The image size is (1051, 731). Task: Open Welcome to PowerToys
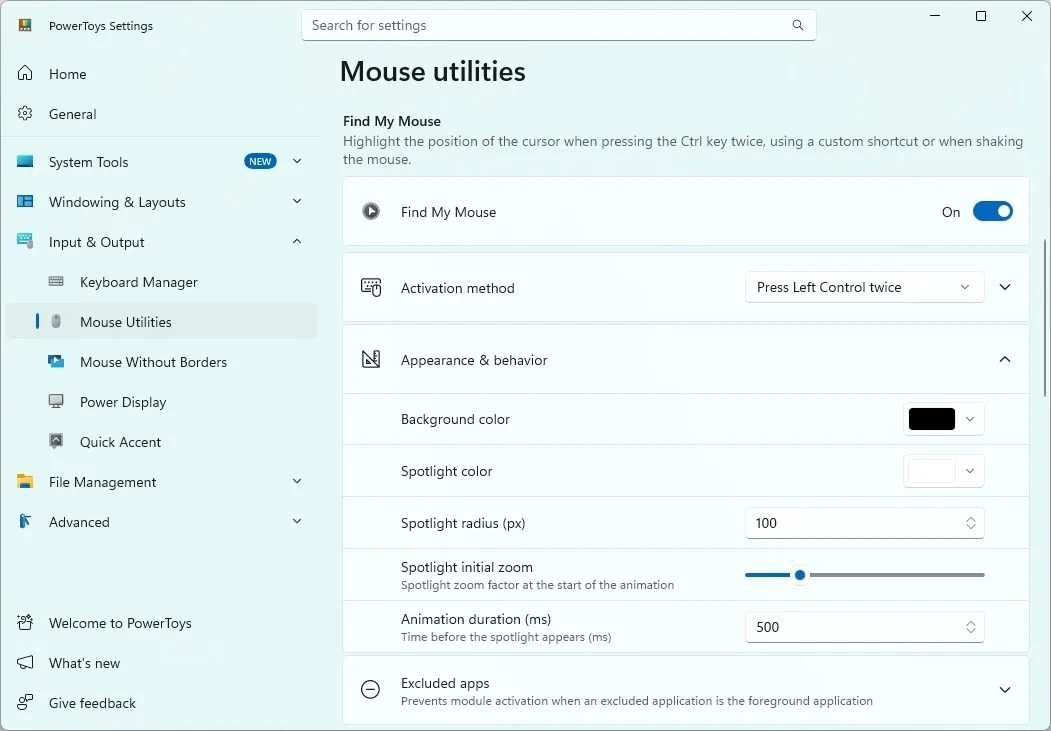pos(161,623)
